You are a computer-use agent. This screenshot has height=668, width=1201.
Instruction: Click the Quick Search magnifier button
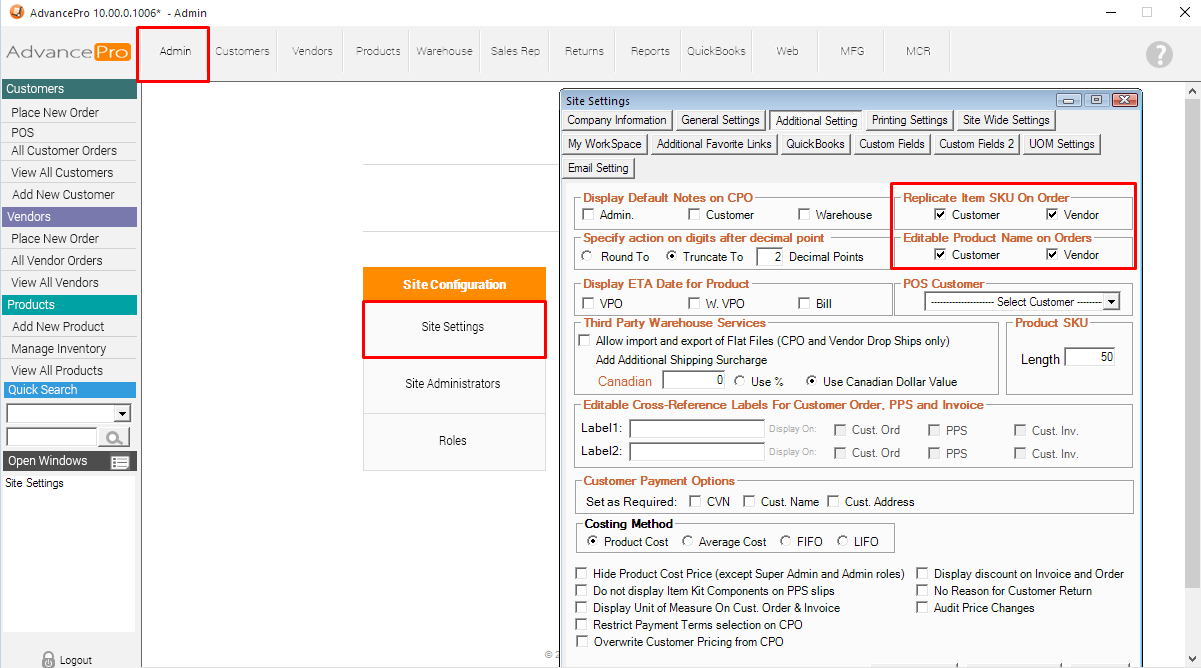tap(116, 437)
